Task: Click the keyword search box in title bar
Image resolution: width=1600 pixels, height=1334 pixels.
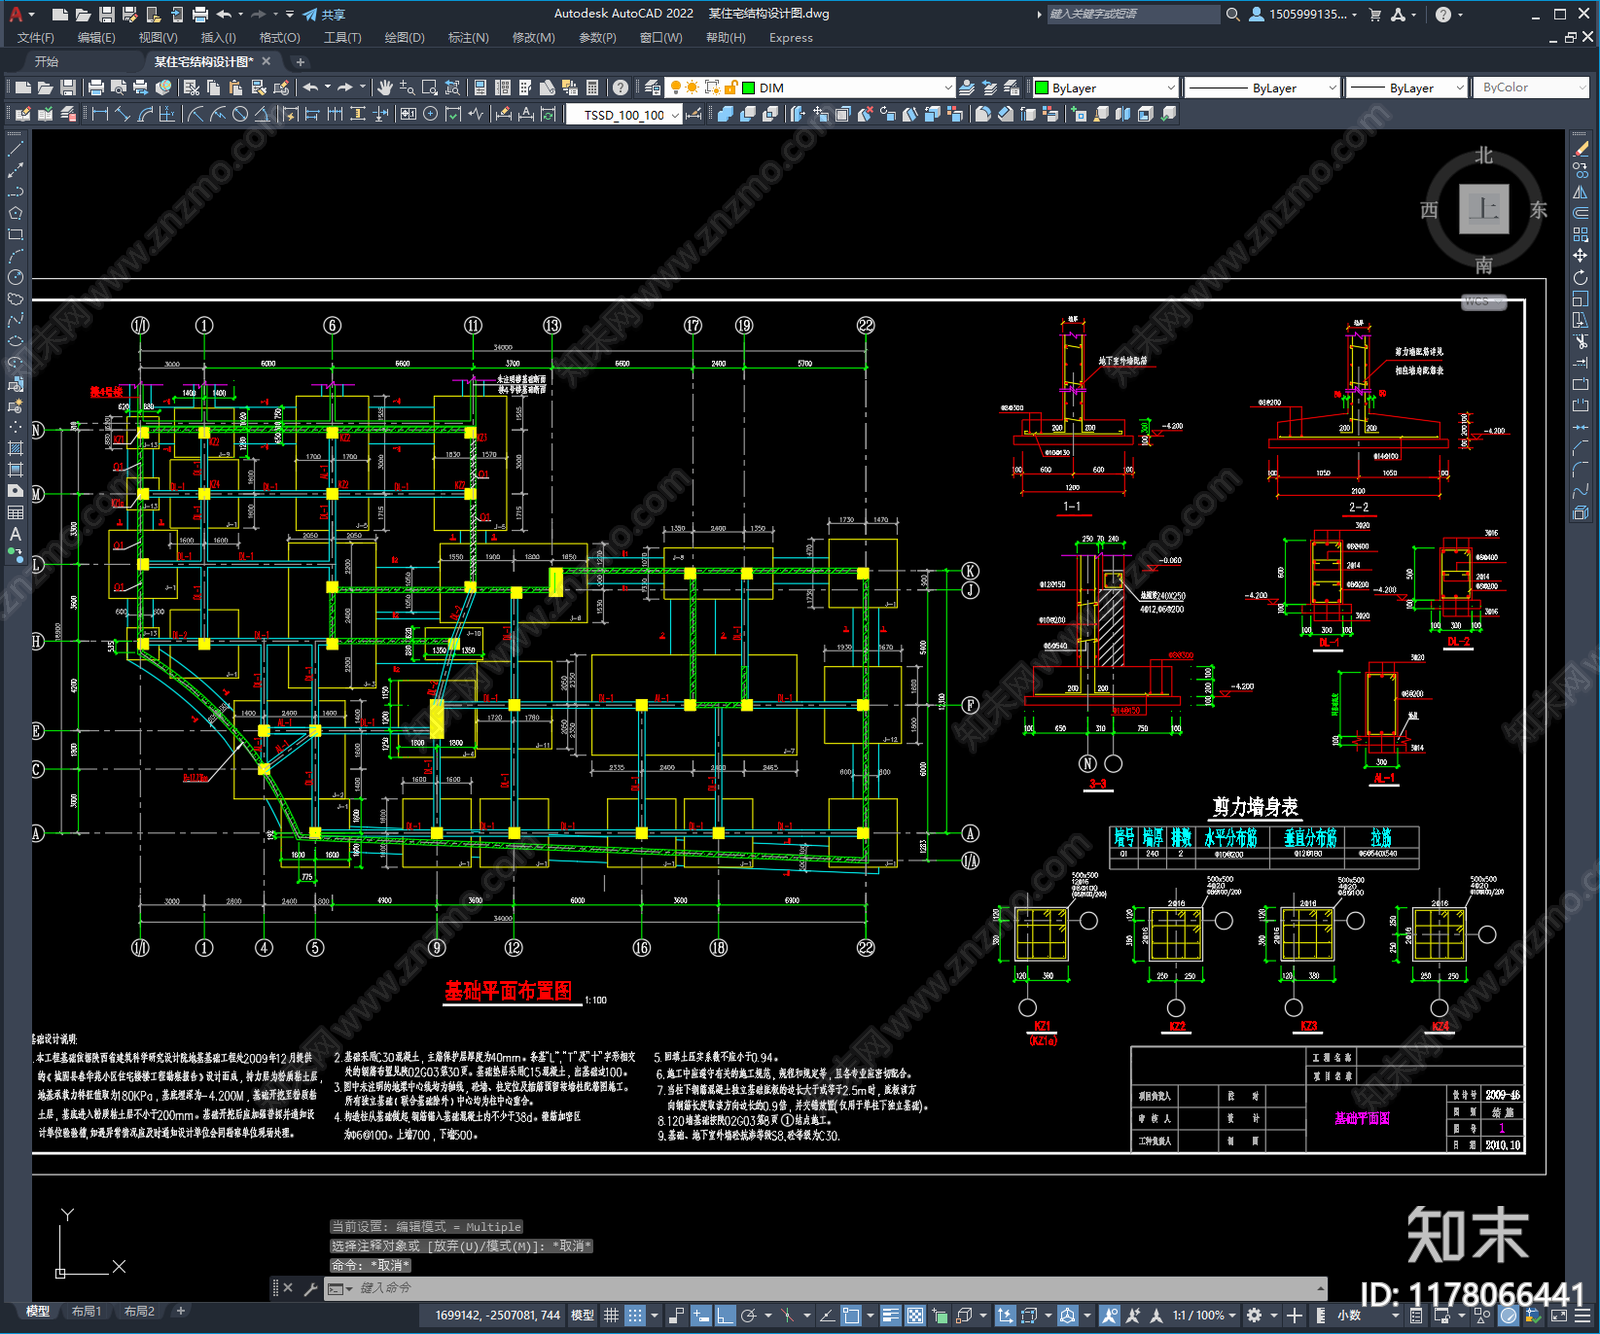Action: [x=1132, y=14]
